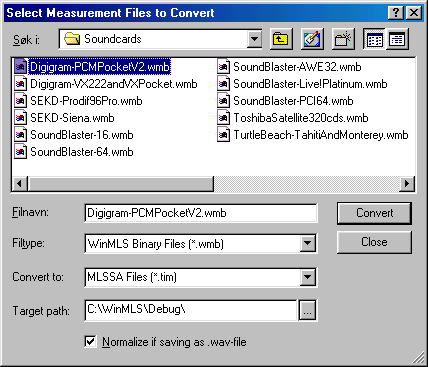Expand the Soundcards folder dropdown
This screenshot has height=367, width=428.
254,39
